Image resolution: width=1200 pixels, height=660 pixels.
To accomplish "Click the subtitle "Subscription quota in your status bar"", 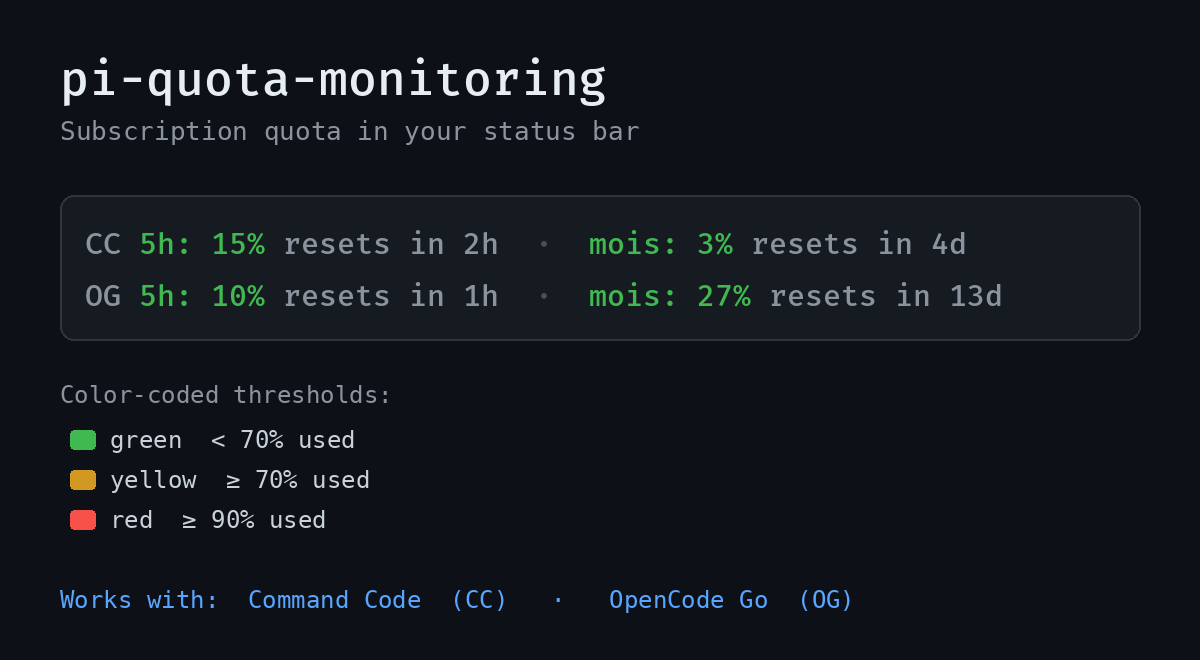I will 350,132.
